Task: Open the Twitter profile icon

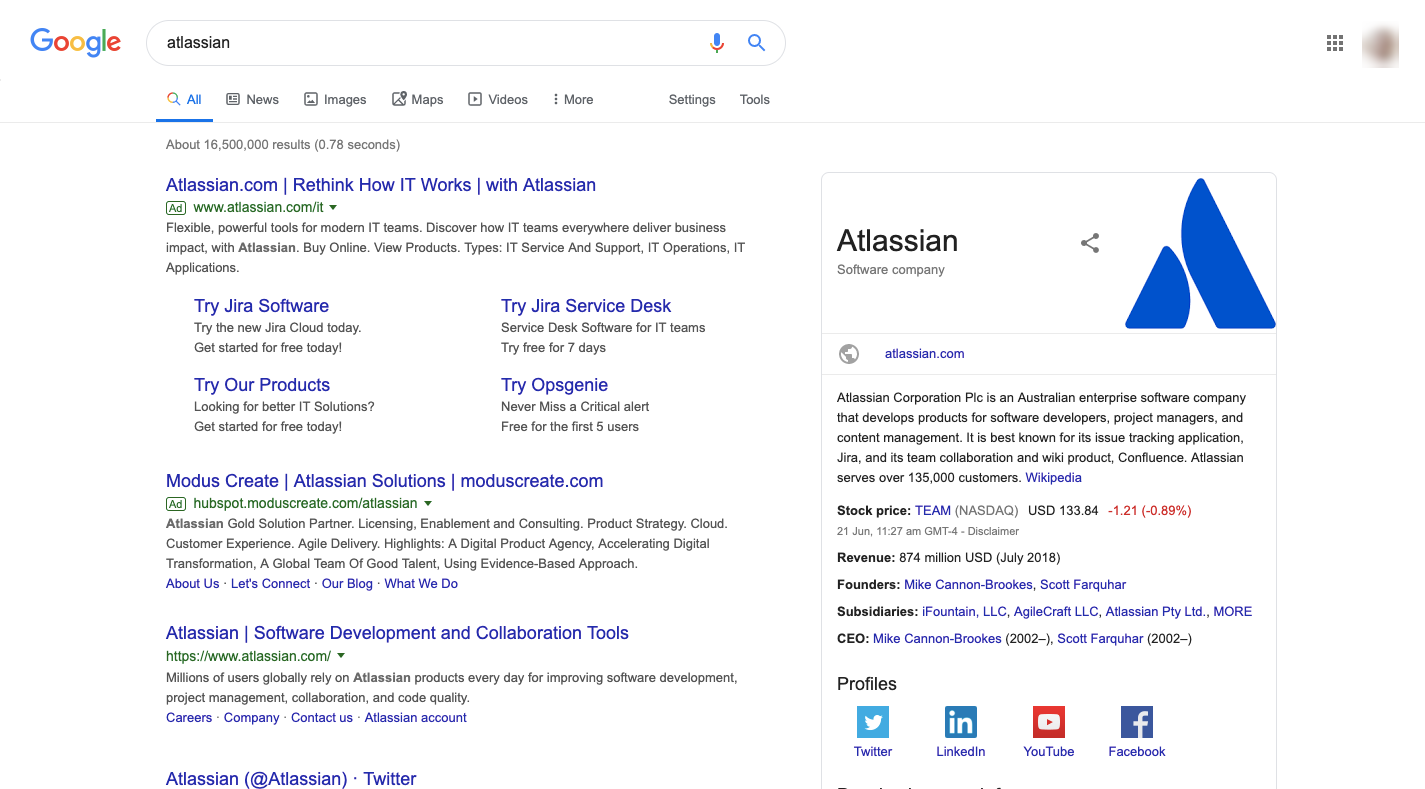Action: point(873,722)
